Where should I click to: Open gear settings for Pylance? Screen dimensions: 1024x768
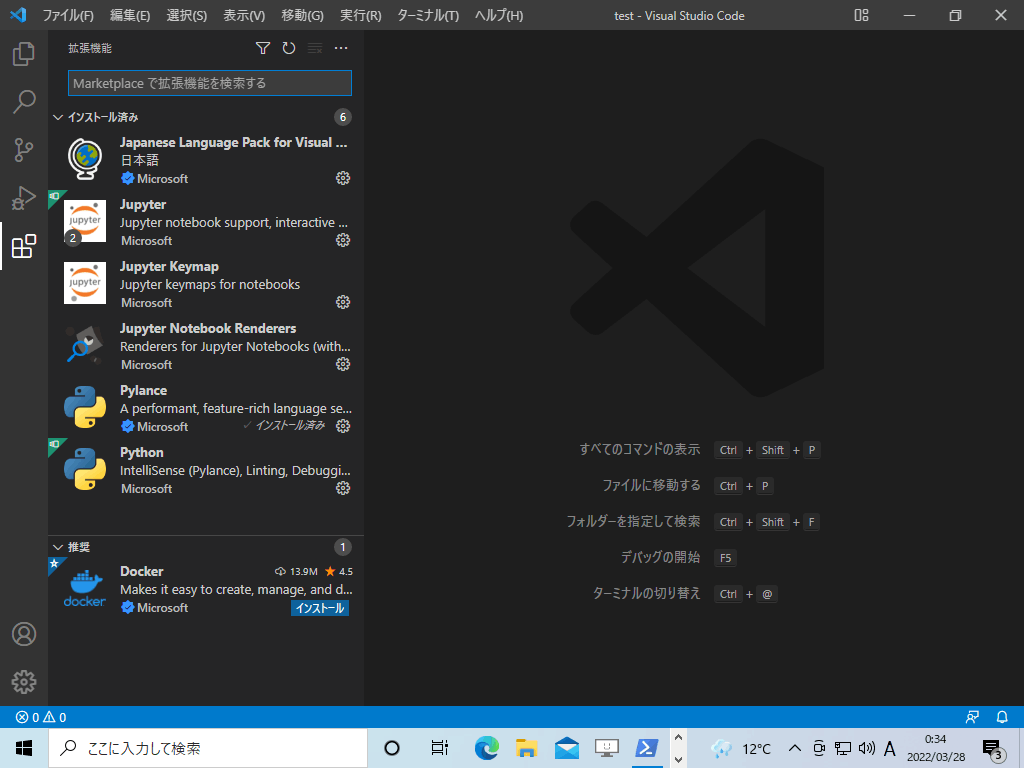click(x=343, y=426)
